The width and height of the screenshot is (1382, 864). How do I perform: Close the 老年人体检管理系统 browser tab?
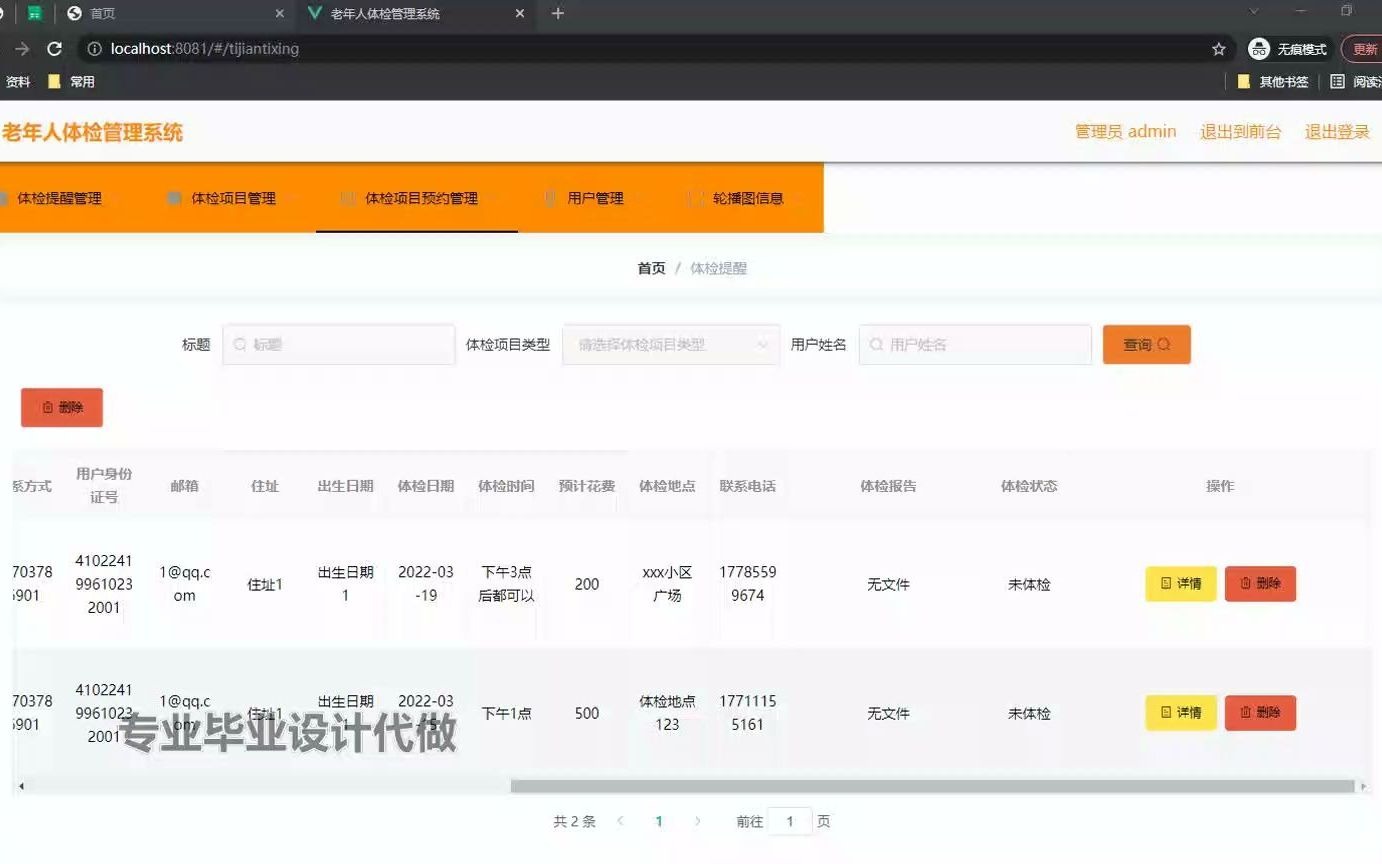(x=520, y=13)
